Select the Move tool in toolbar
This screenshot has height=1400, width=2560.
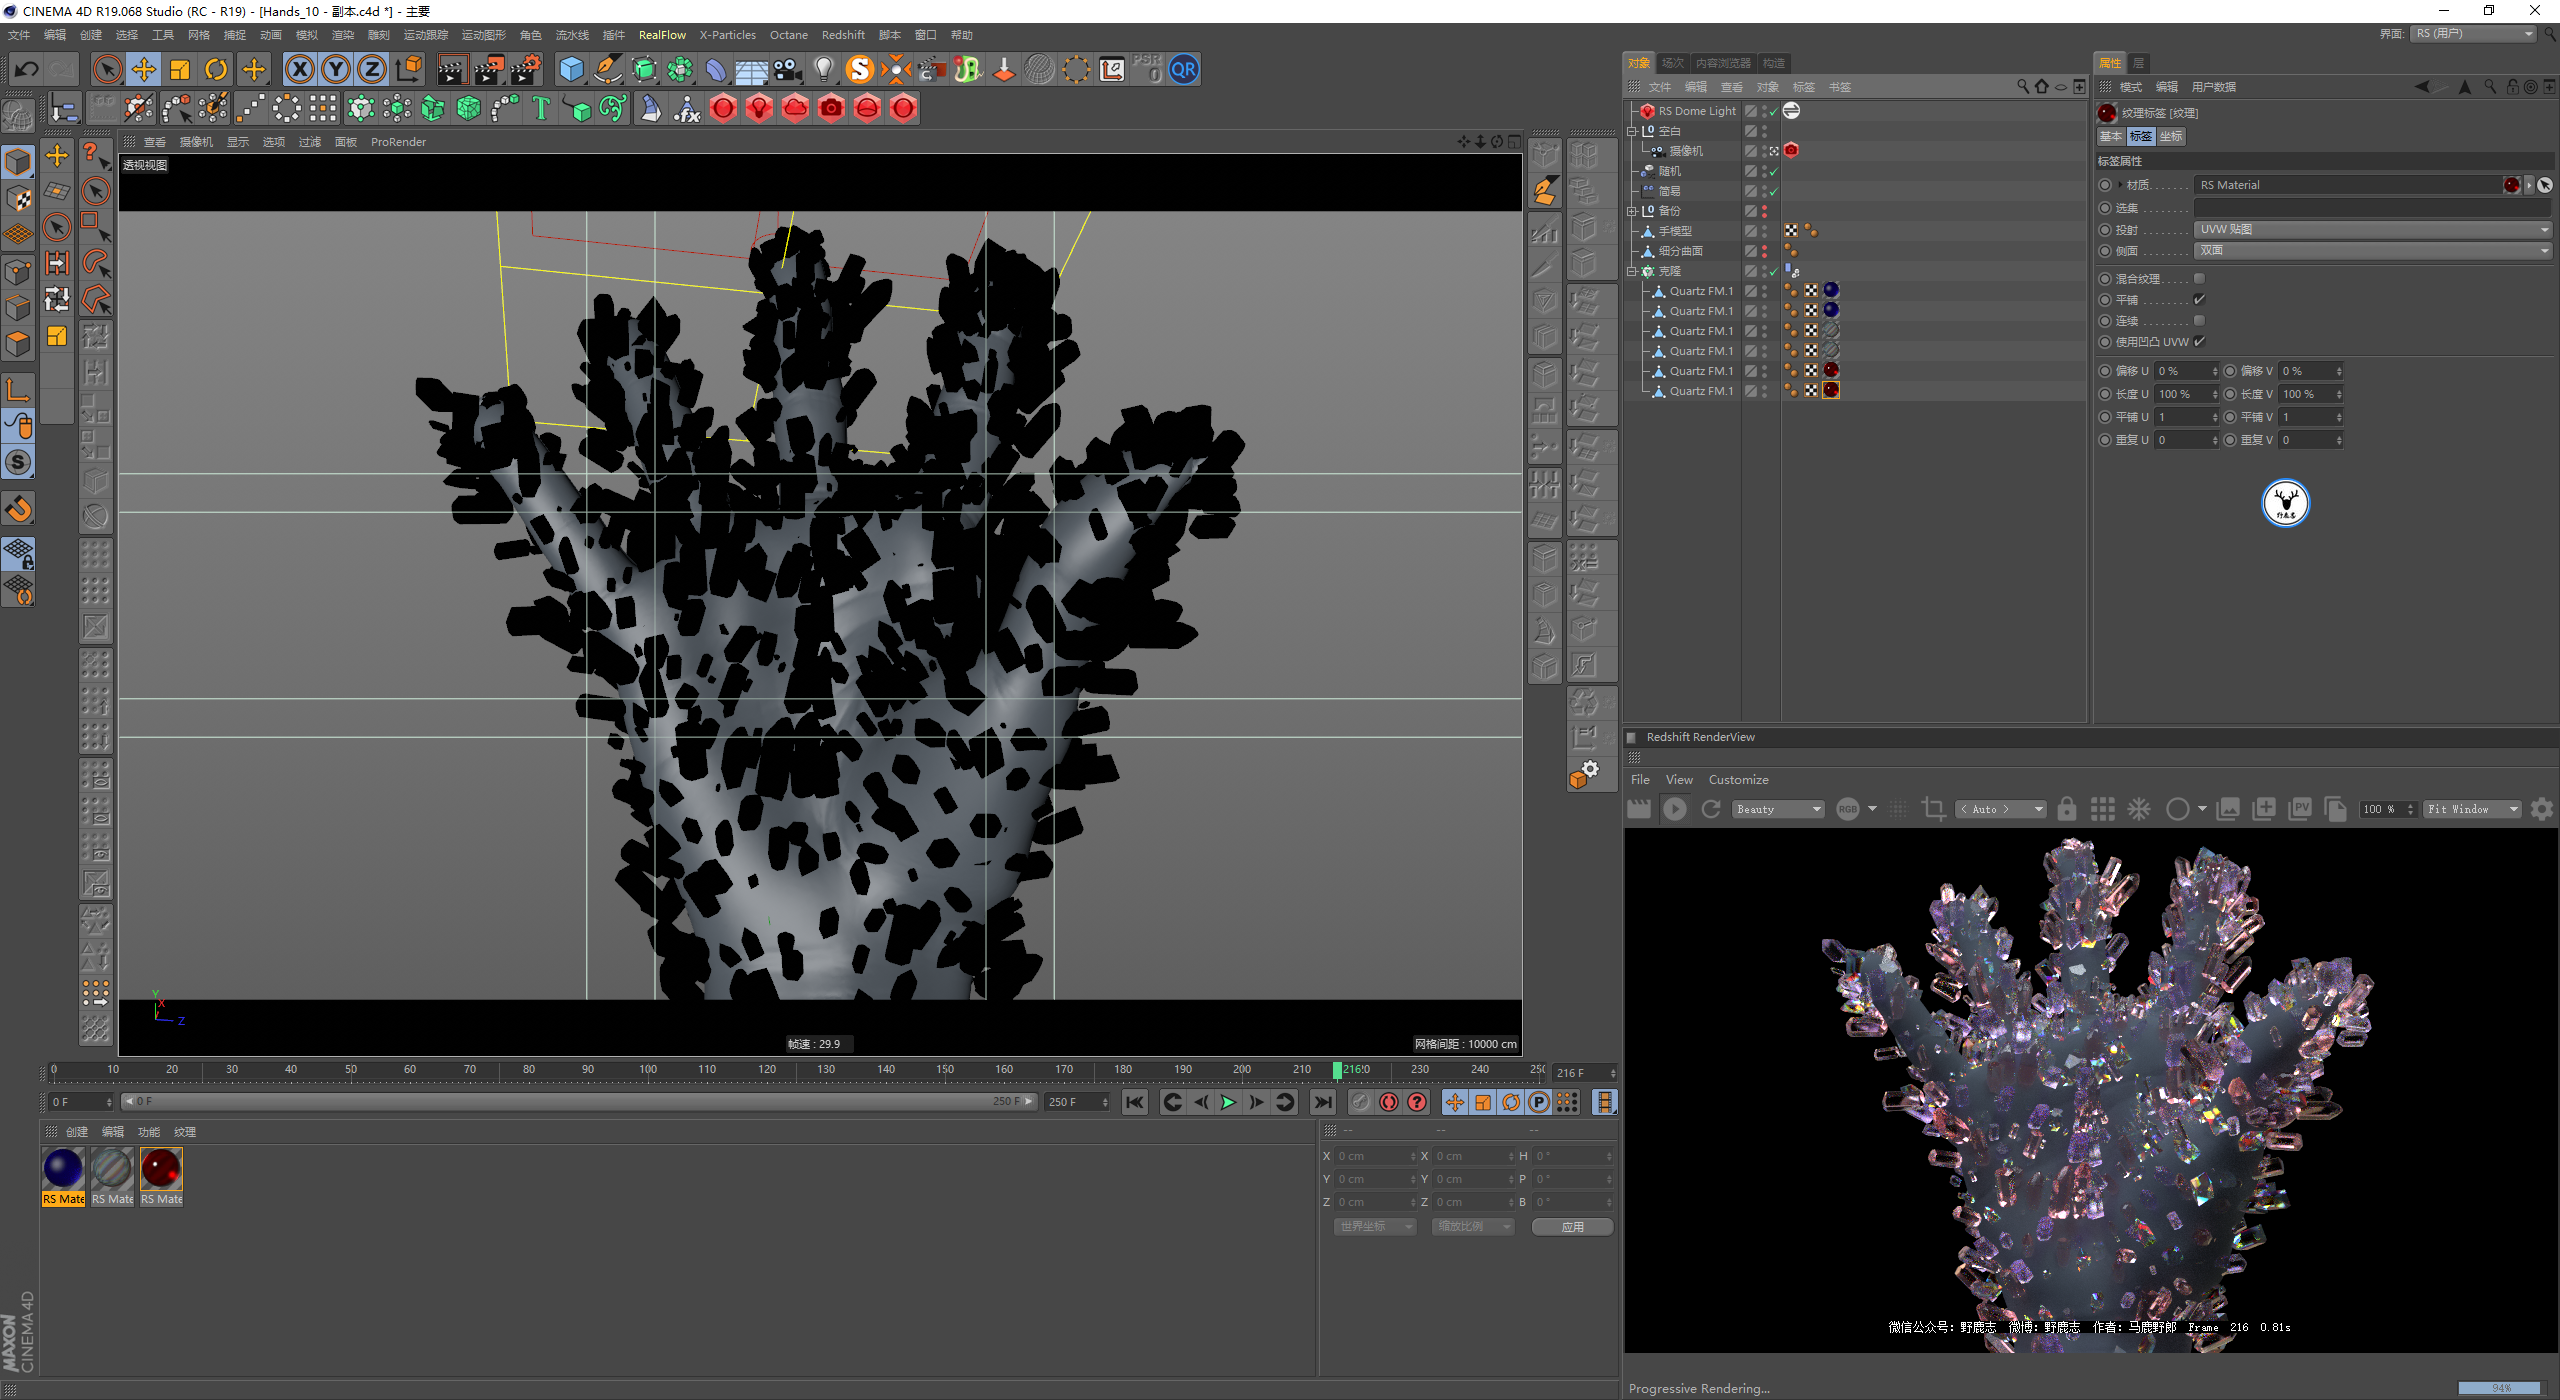[x=144, y=69]
